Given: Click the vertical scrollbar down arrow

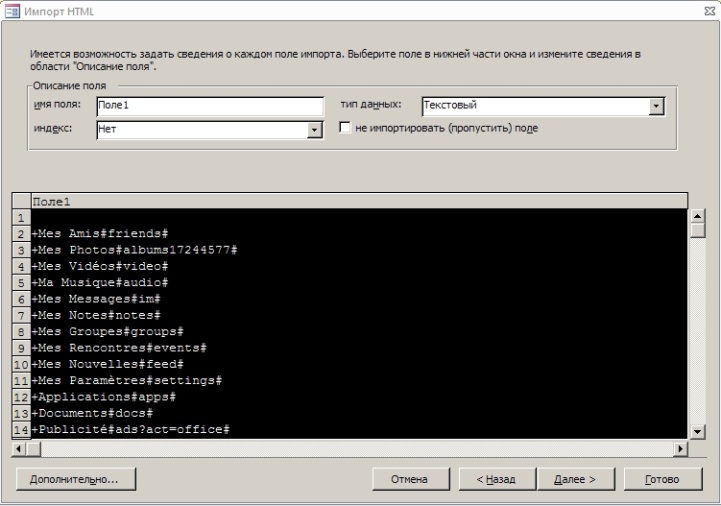Looking at the screenshot, I should [698, 431].
